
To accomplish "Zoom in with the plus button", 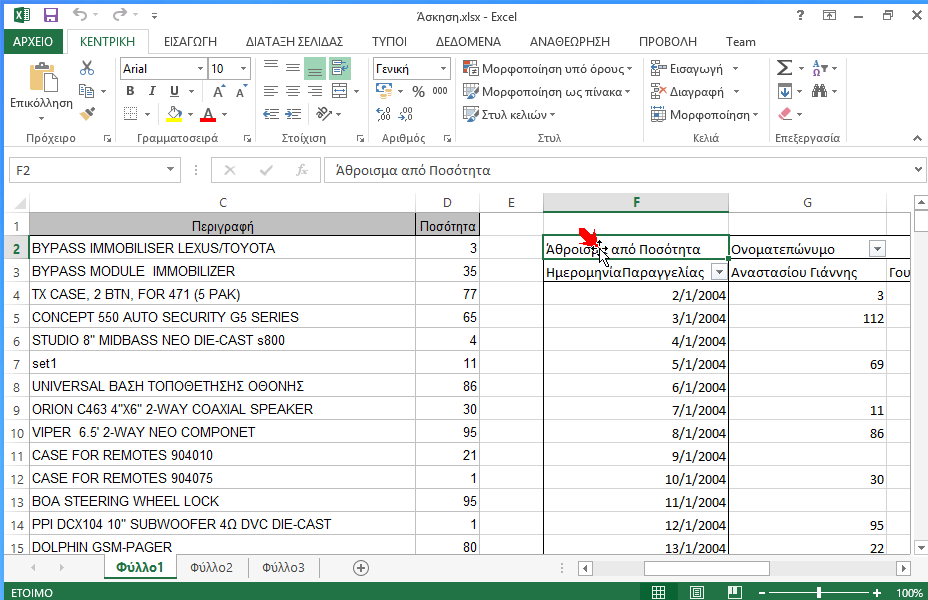I will click(877, 592).
